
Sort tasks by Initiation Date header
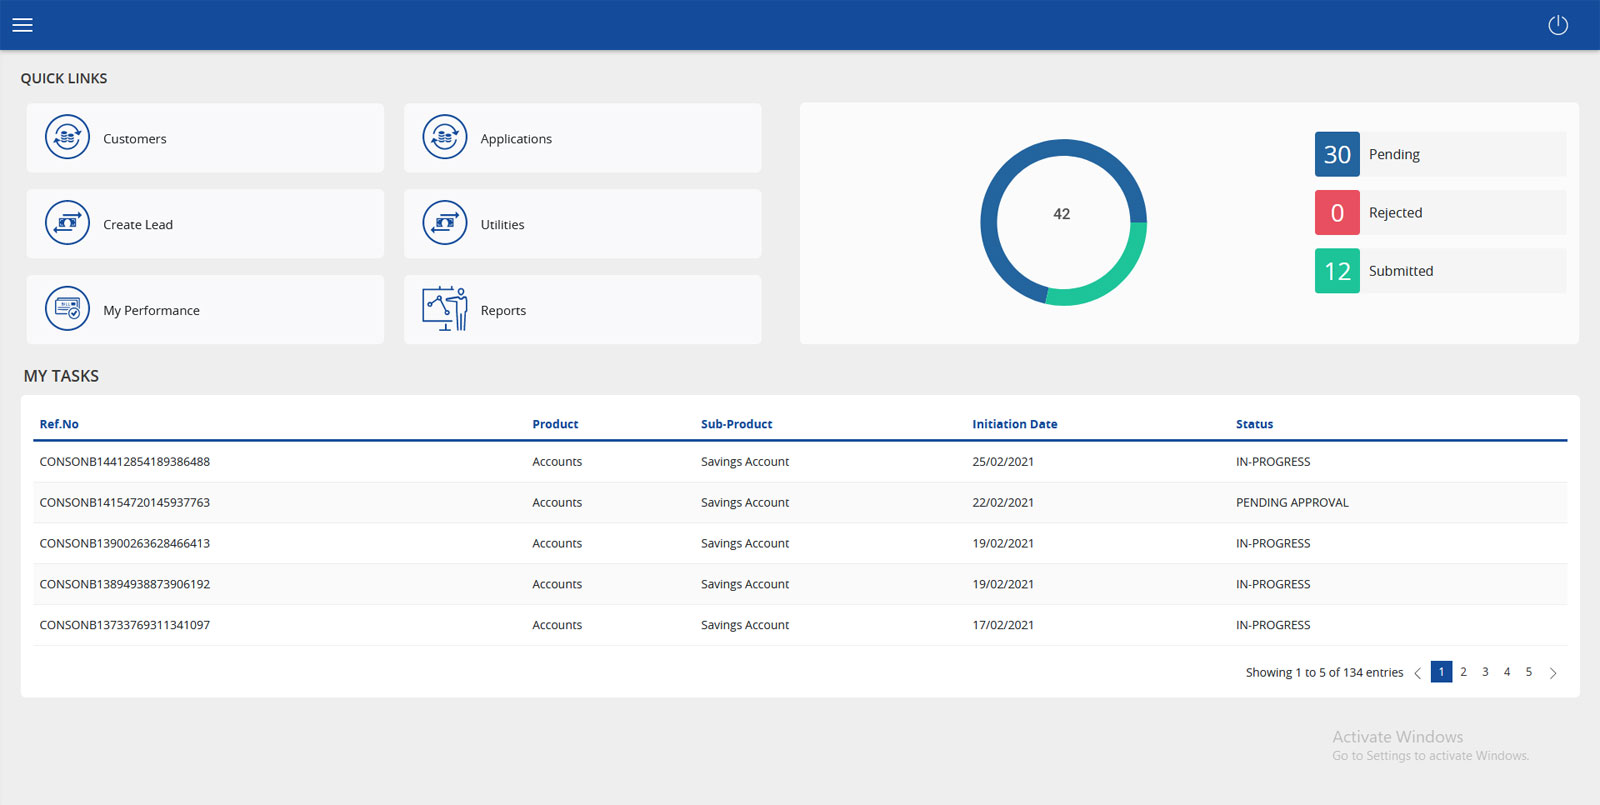(x=1014, y=424)
